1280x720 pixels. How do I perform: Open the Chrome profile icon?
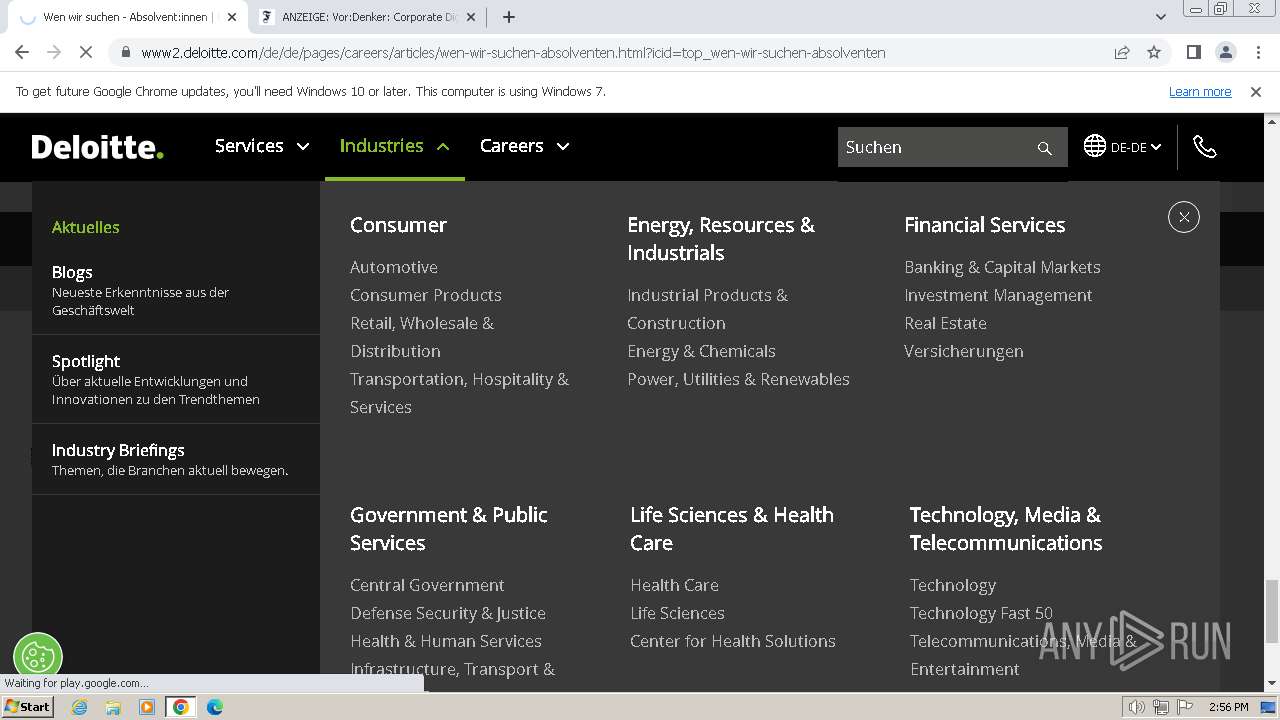pos(1225,52)
